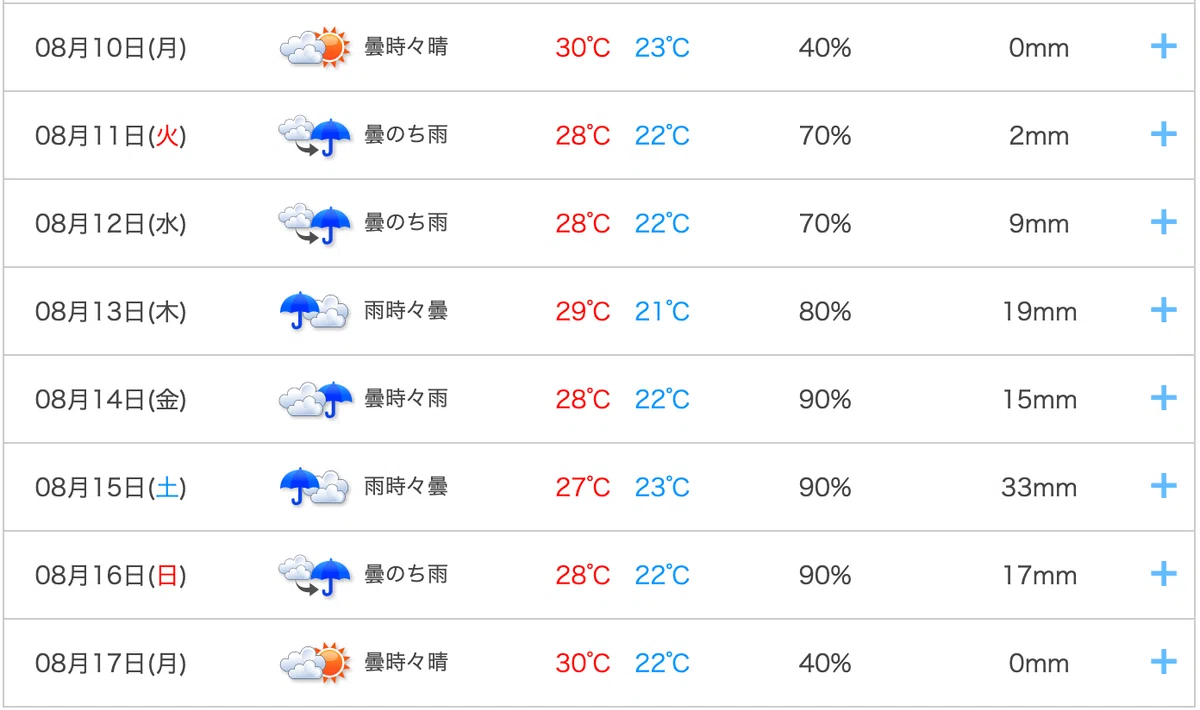Image resolution: width=1200 pixels, height=710 pixels.
Task: Select the 08月15日(土) date label
Action: (x=111, y=488)
